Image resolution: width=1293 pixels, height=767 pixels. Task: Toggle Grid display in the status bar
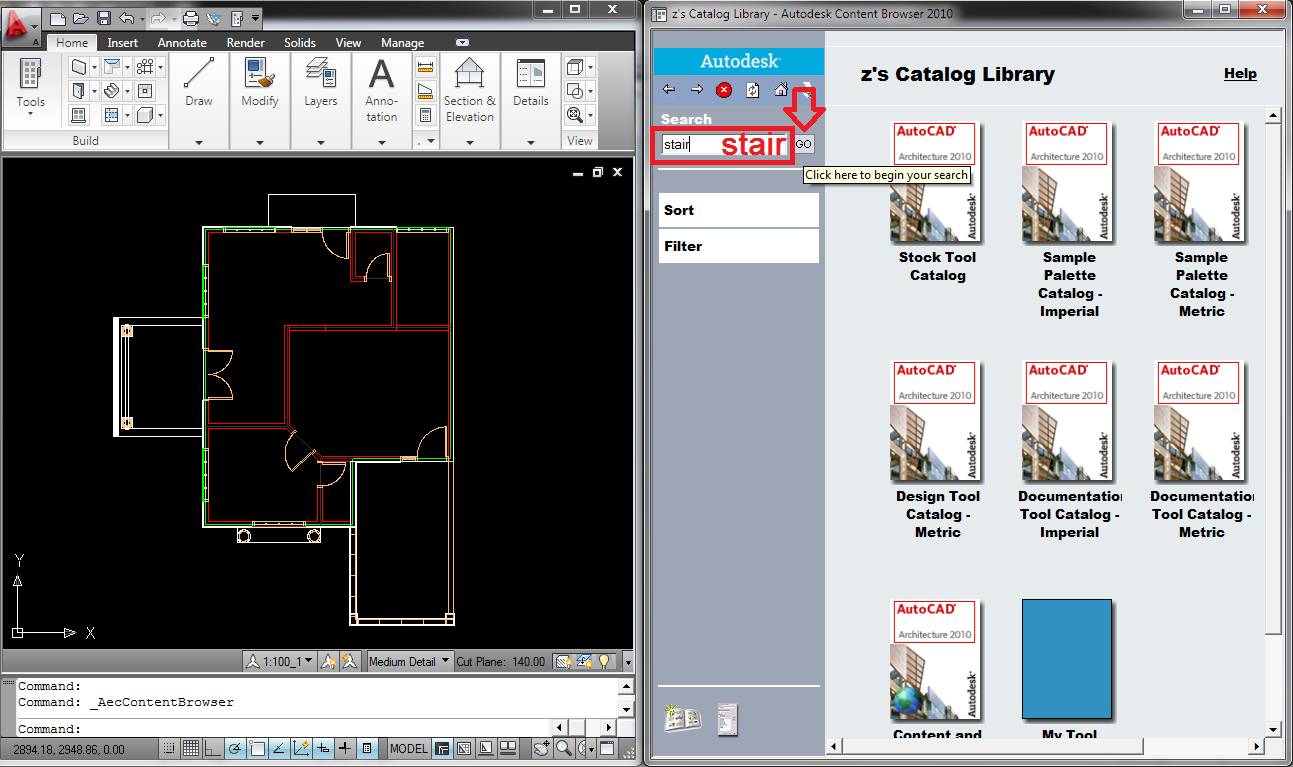(x=190, y=749)
